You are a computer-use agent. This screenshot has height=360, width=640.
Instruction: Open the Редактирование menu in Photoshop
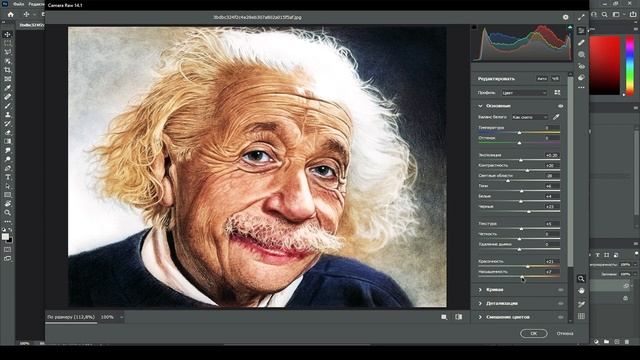click(36, 4)
